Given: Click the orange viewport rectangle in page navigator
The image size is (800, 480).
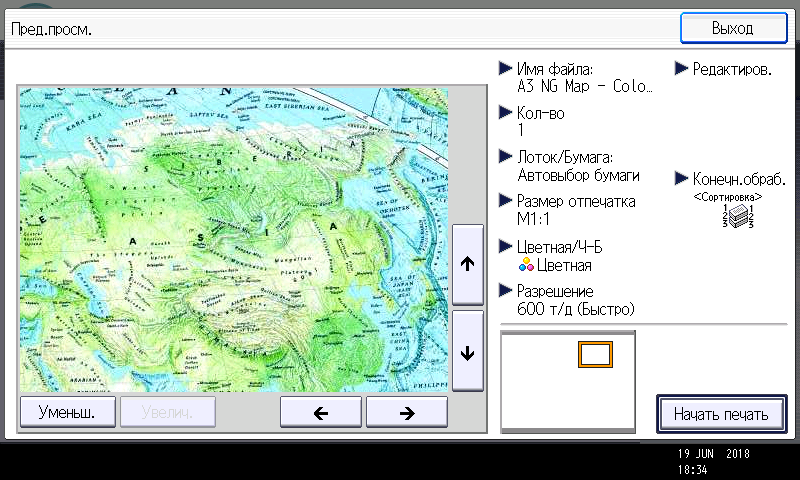Looking at the screenshot, I should coord(595,354).
